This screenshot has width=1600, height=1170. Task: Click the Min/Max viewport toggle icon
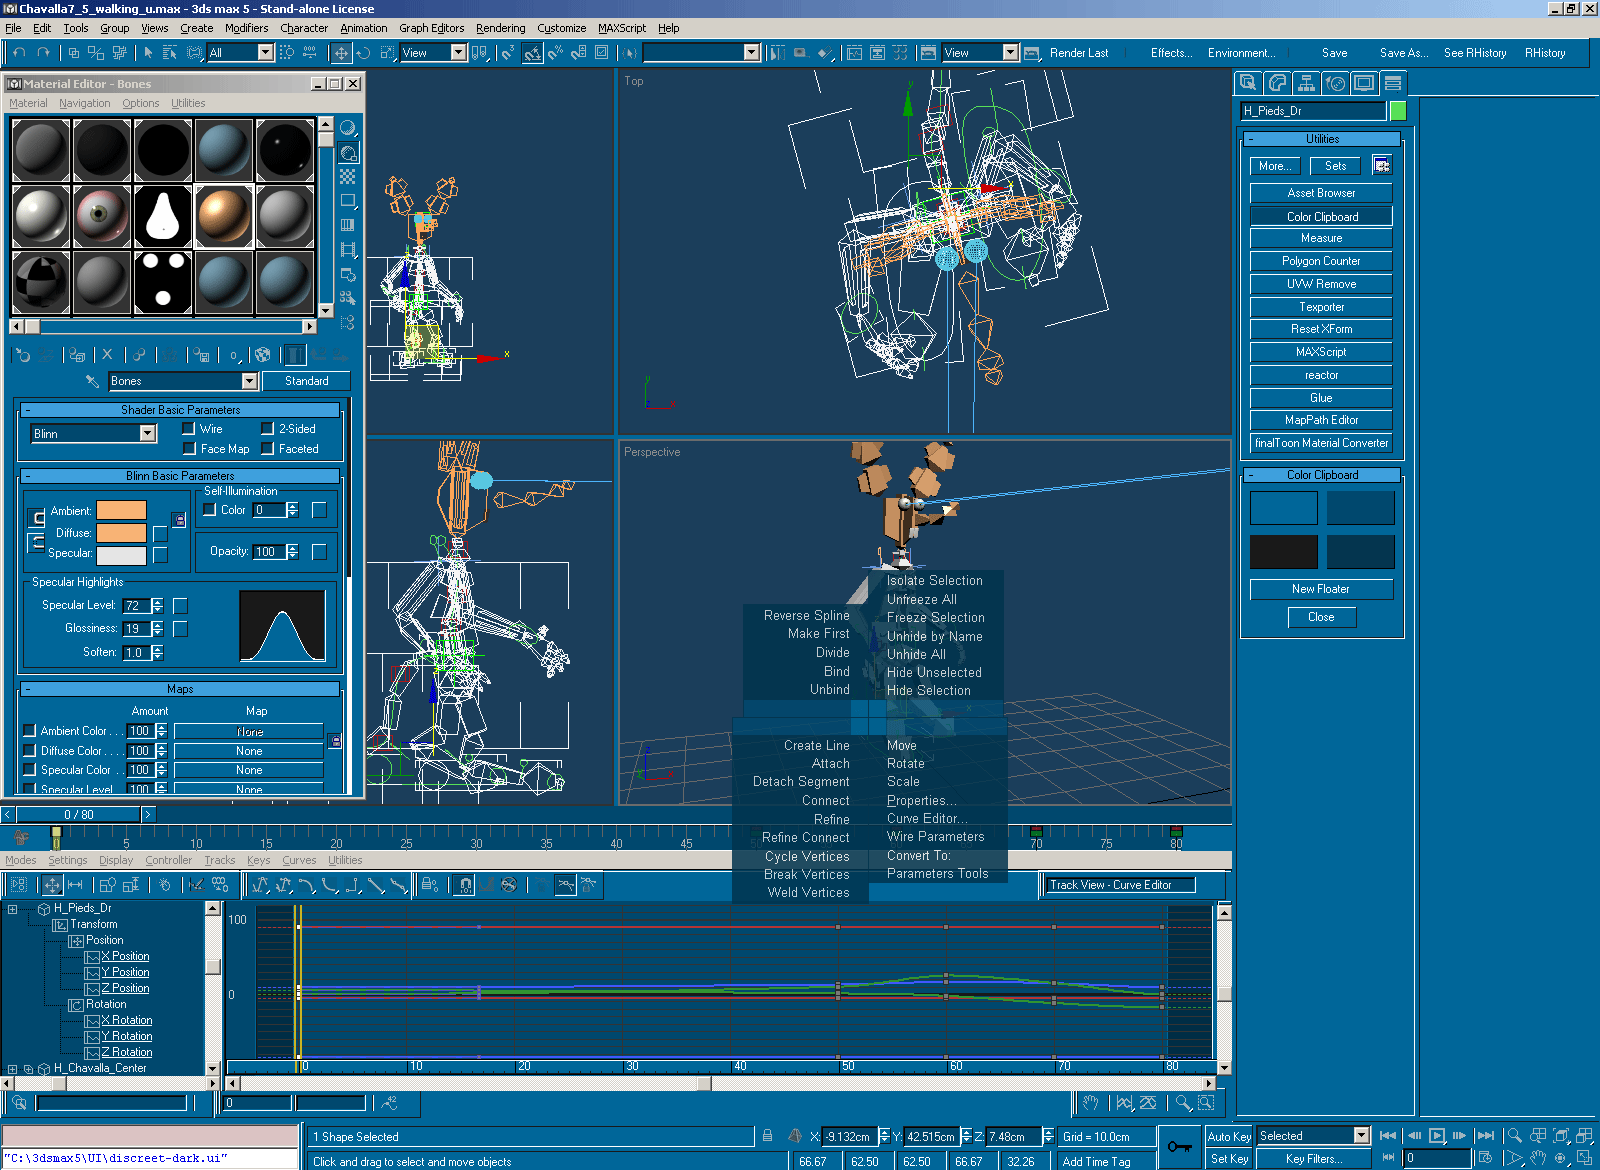(1585, 1158)
